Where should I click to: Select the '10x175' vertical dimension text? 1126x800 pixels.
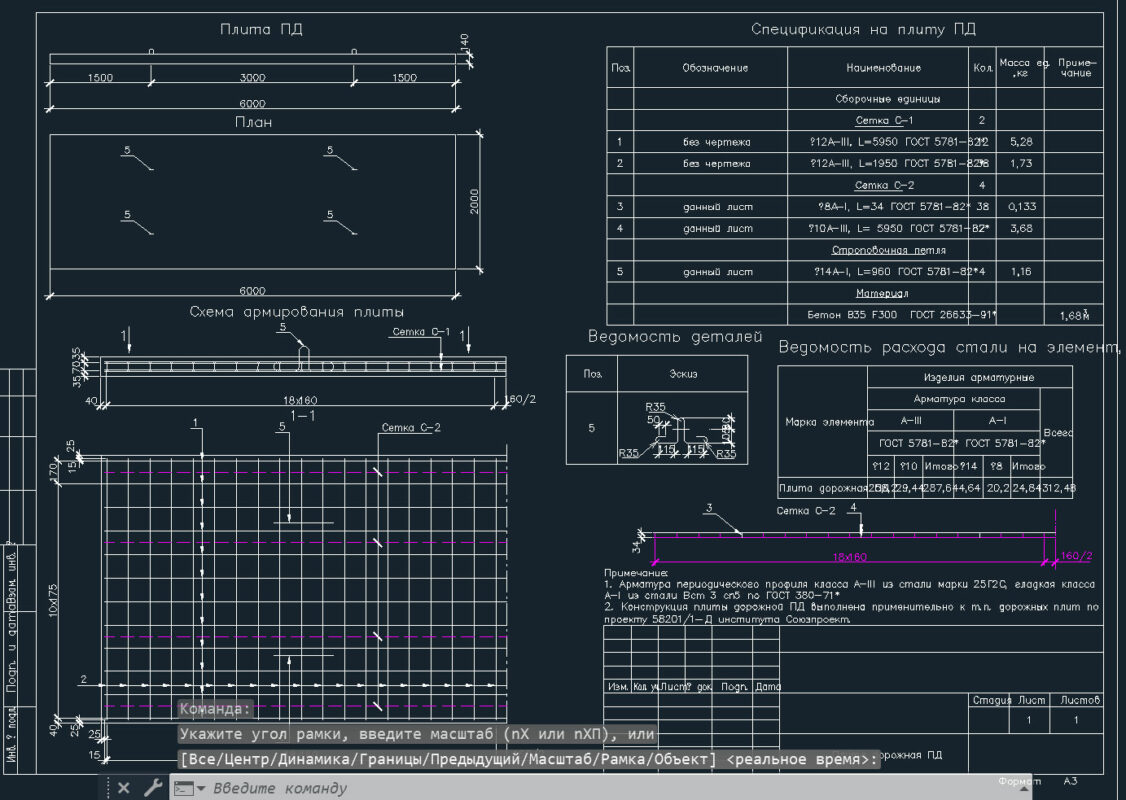point(54,600)
